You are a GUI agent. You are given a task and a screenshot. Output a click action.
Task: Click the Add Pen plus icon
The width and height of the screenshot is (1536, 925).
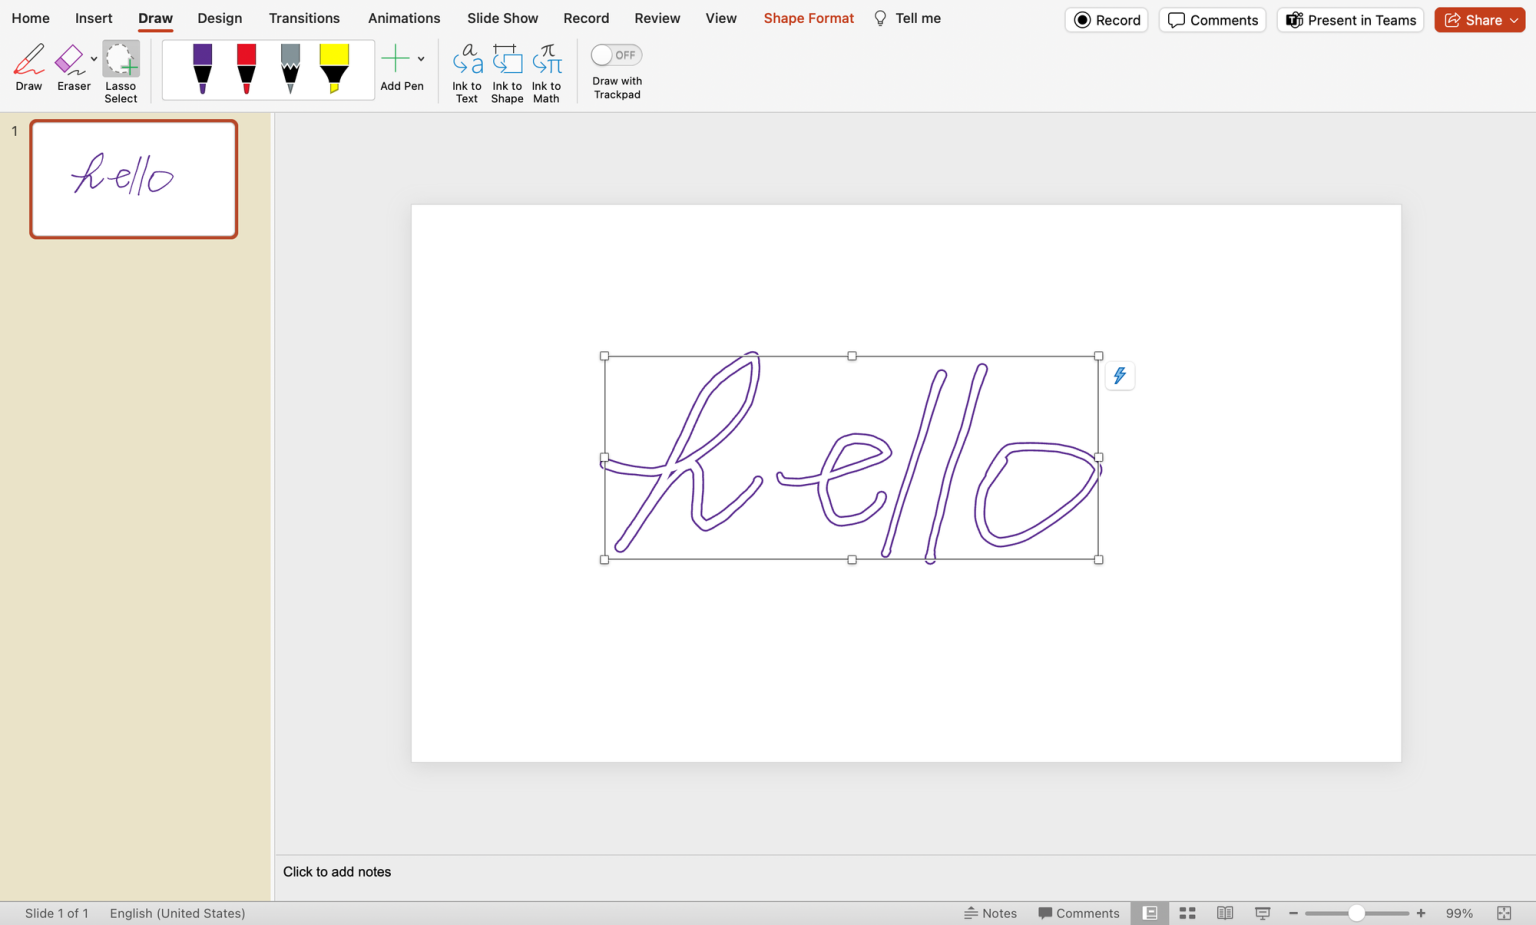(x=396, y=60)
